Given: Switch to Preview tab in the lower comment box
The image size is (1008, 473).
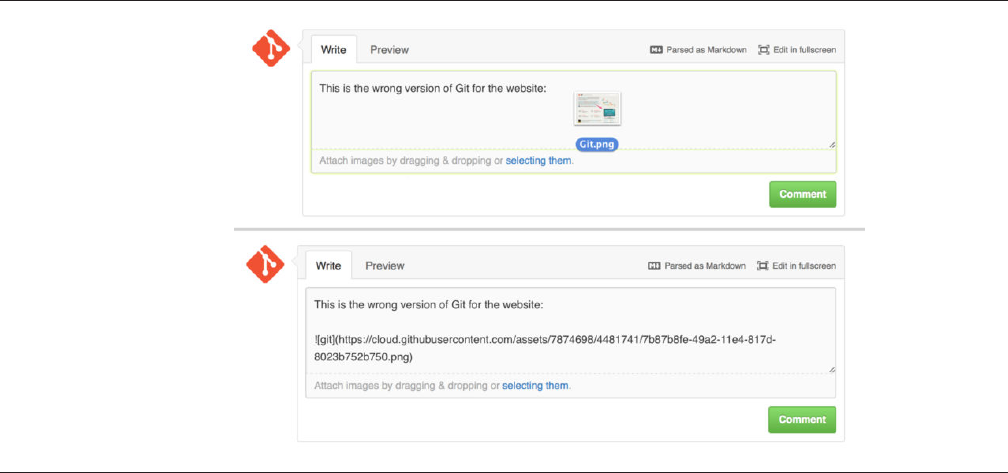Looking at the screenshot, I should point(384,266).
